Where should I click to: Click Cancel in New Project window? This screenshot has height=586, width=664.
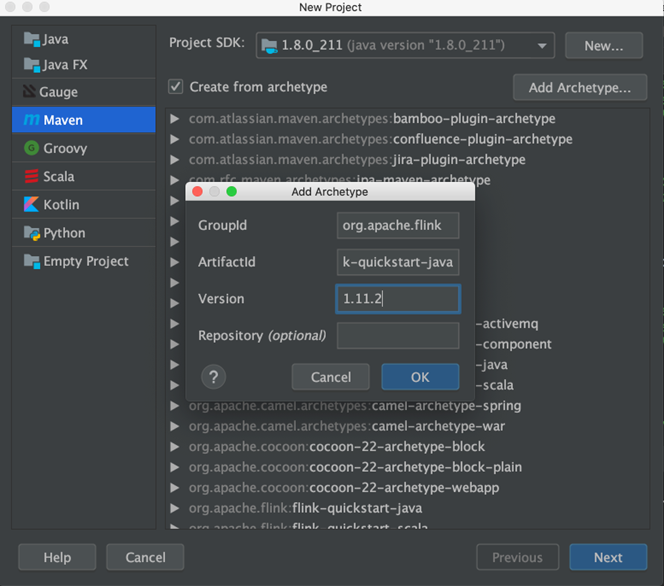(x=145, y=557)
